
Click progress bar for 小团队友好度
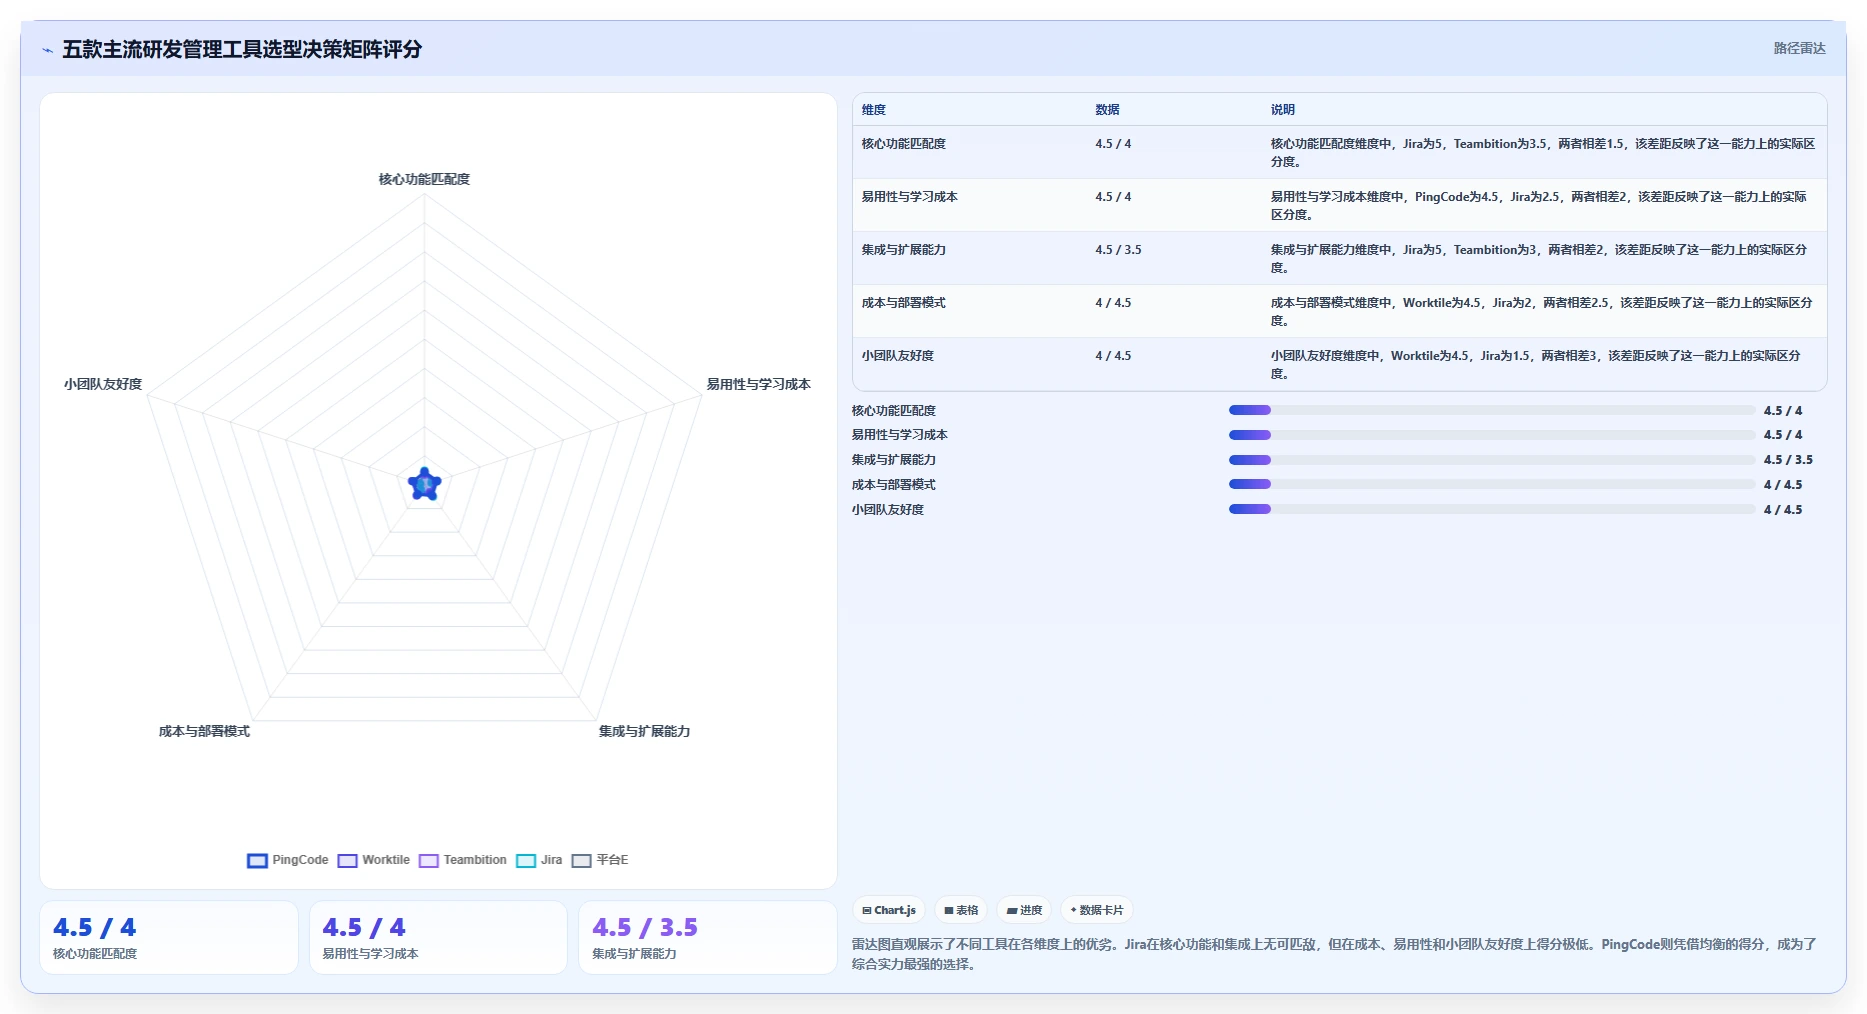(1492, 509)
